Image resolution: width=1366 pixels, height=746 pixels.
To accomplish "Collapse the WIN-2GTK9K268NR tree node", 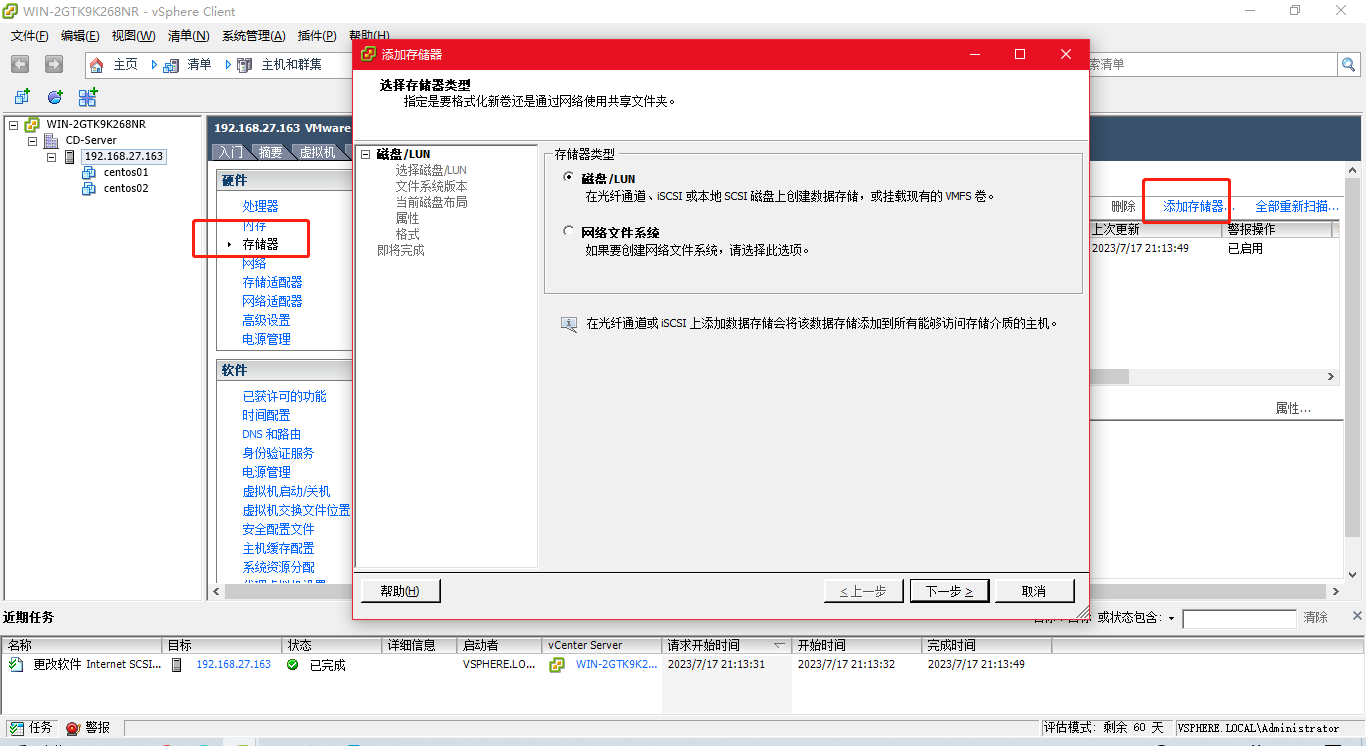I will click(x=14, y=125).
